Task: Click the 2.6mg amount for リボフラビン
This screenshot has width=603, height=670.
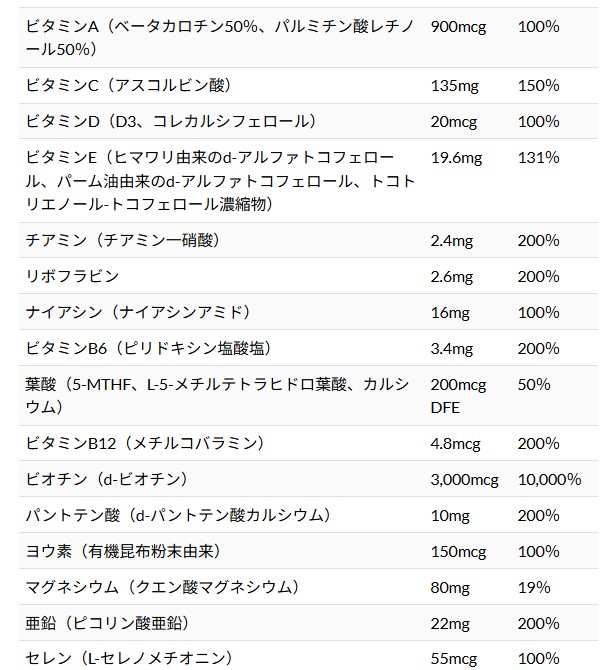Action: (x=452, y=277)
